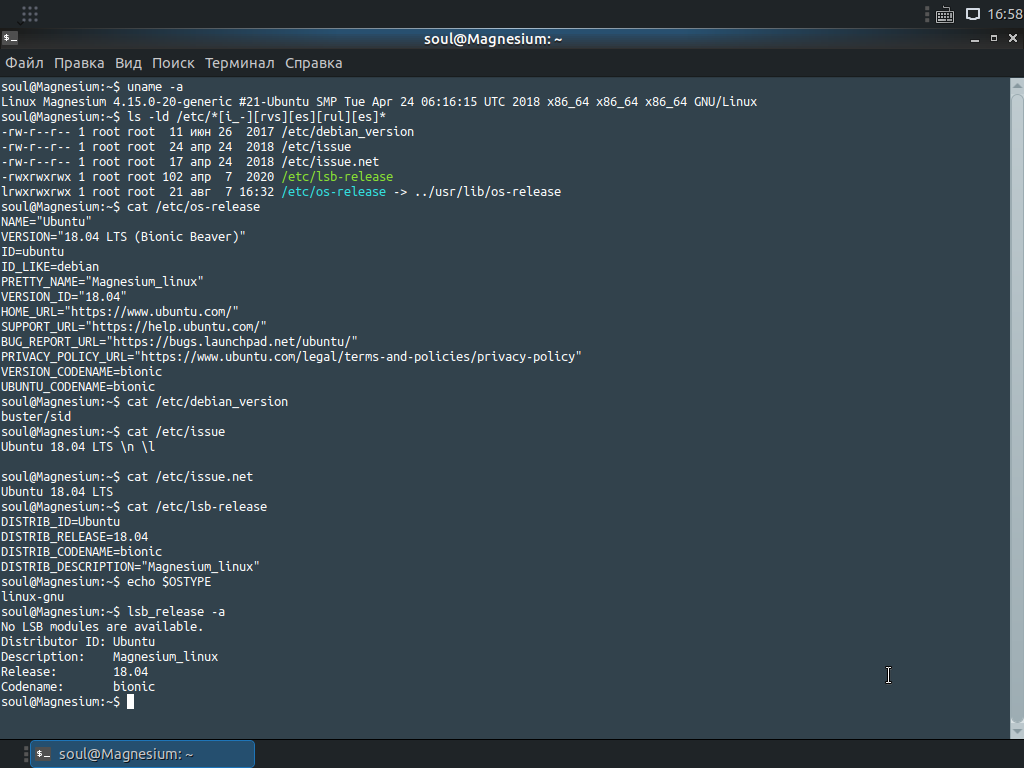The image size is (1024, 768).
Task: Maximize the terminal window
Action: tap(994, 39)
